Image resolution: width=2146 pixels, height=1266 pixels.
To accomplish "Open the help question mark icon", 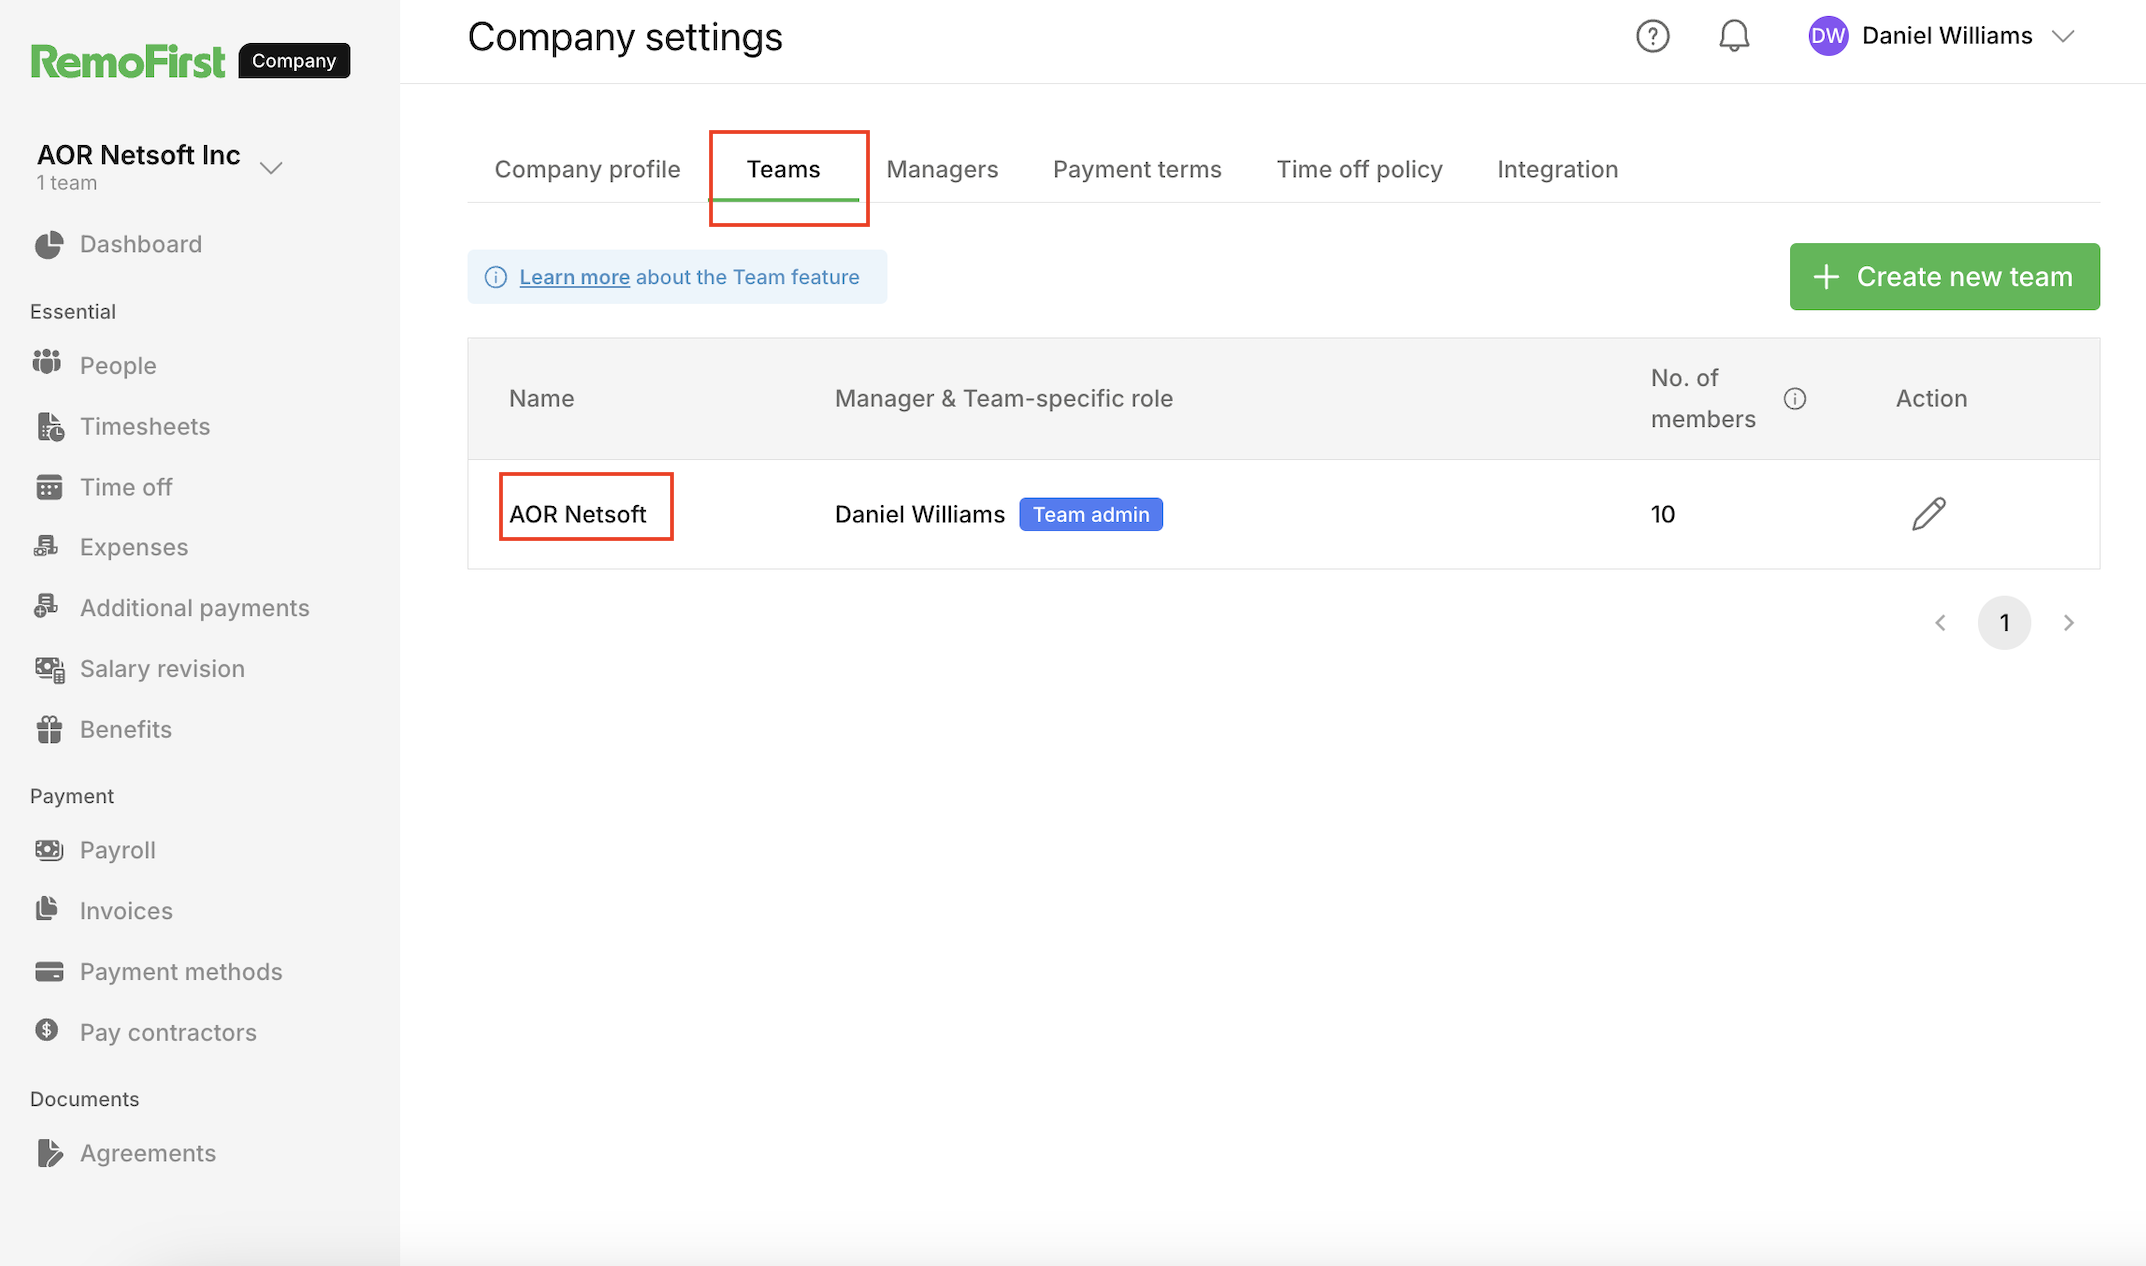I will coord(1652,36).
